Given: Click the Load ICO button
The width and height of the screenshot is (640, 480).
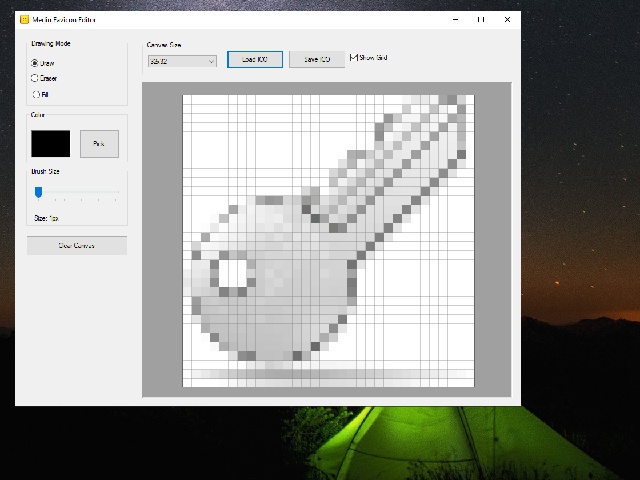Looking at the screenshot, I should [x=255, y=59].
